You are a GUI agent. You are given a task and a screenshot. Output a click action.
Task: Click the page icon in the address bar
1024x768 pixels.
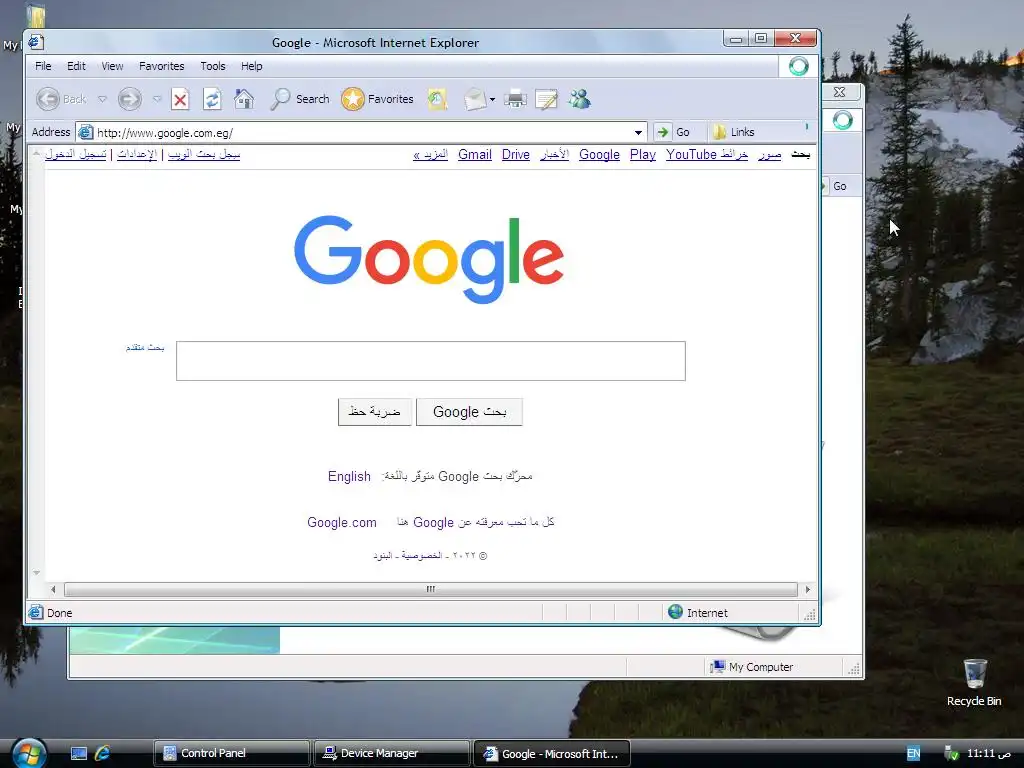pos(86,133)
